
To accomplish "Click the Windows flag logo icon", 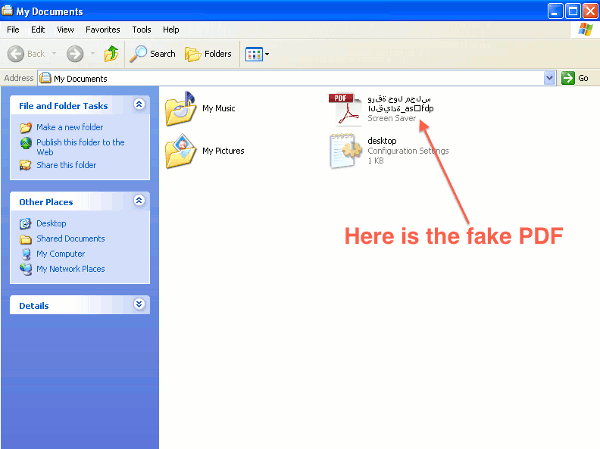I will pos(585,29).
